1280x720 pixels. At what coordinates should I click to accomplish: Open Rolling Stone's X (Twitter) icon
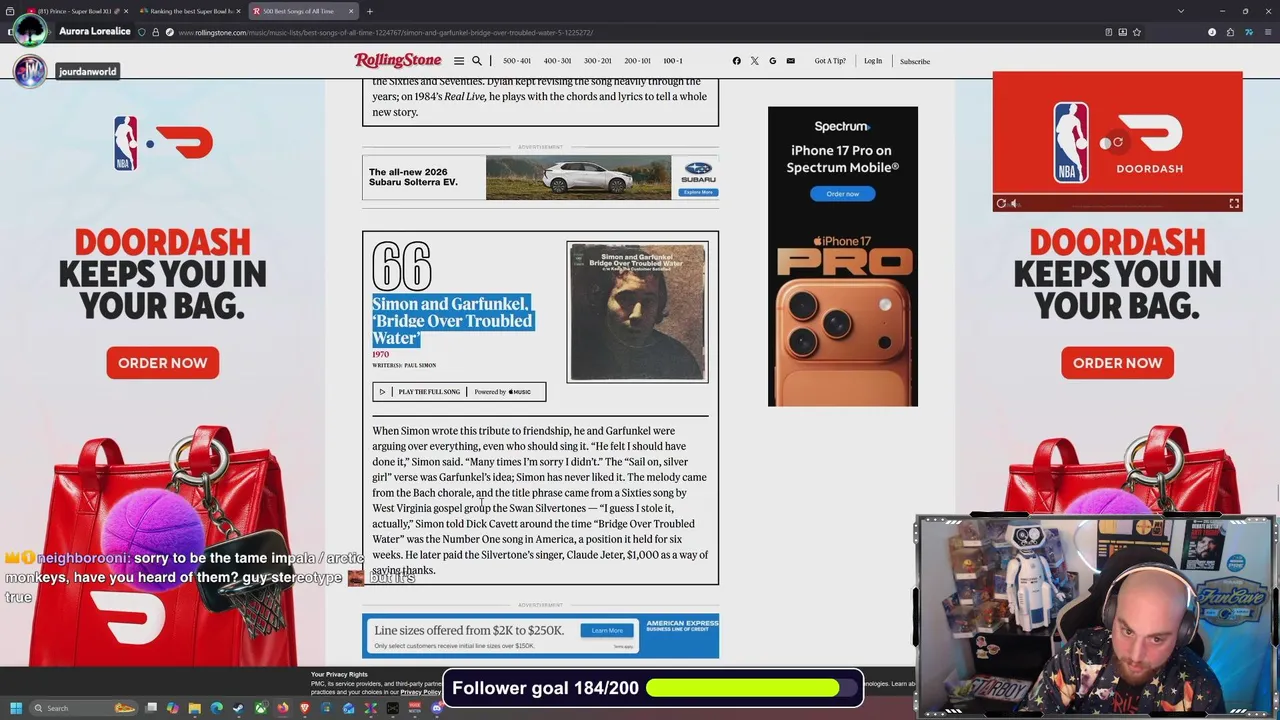point(754,61)
